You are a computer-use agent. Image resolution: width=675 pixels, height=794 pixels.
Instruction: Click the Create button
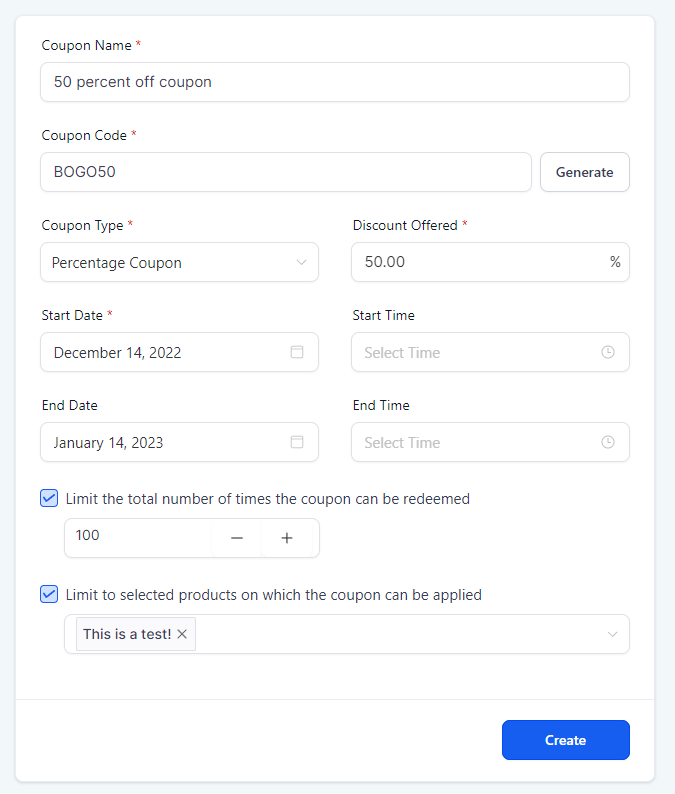point(566,740)
